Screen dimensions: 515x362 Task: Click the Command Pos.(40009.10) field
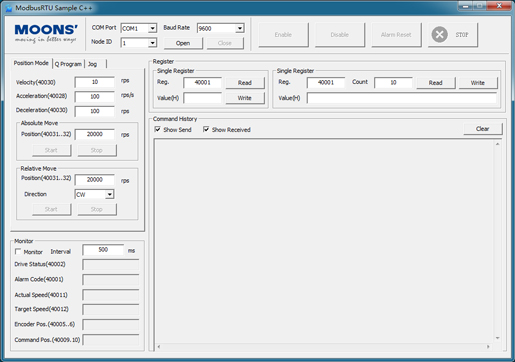[111, 340]
